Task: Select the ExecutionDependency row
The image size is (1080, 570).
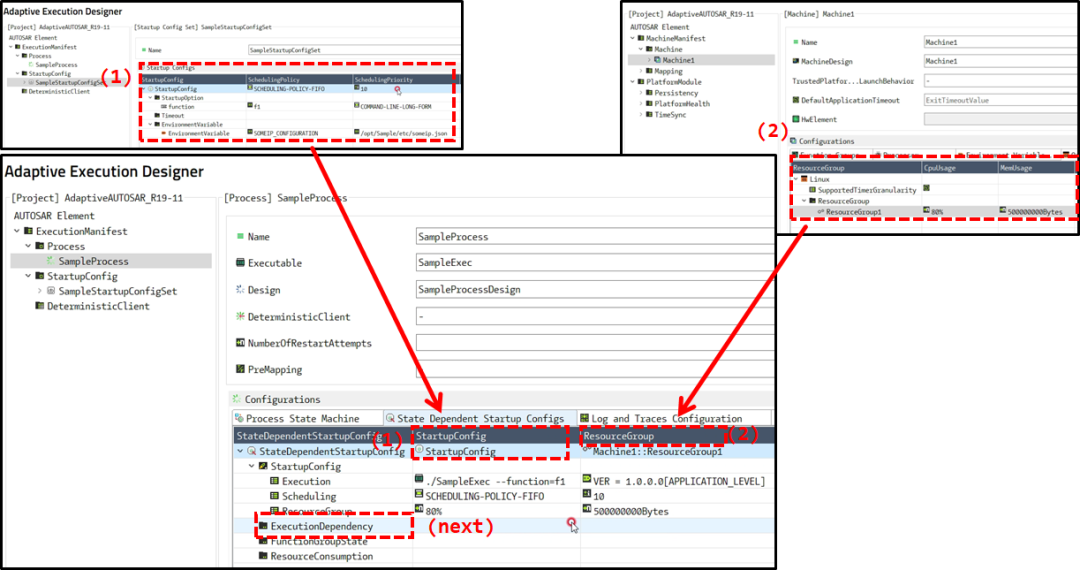Action: [504, 527]
